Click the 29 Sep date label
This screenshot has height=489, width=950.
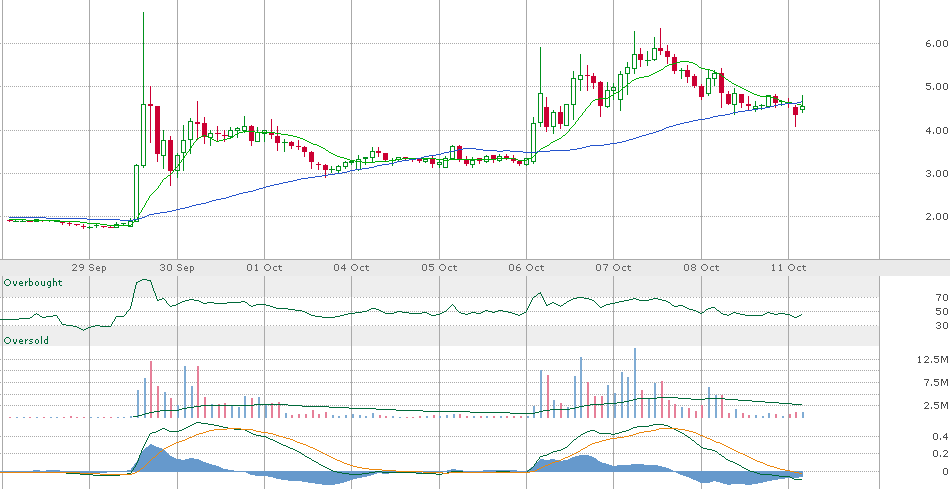click(90, 268)
